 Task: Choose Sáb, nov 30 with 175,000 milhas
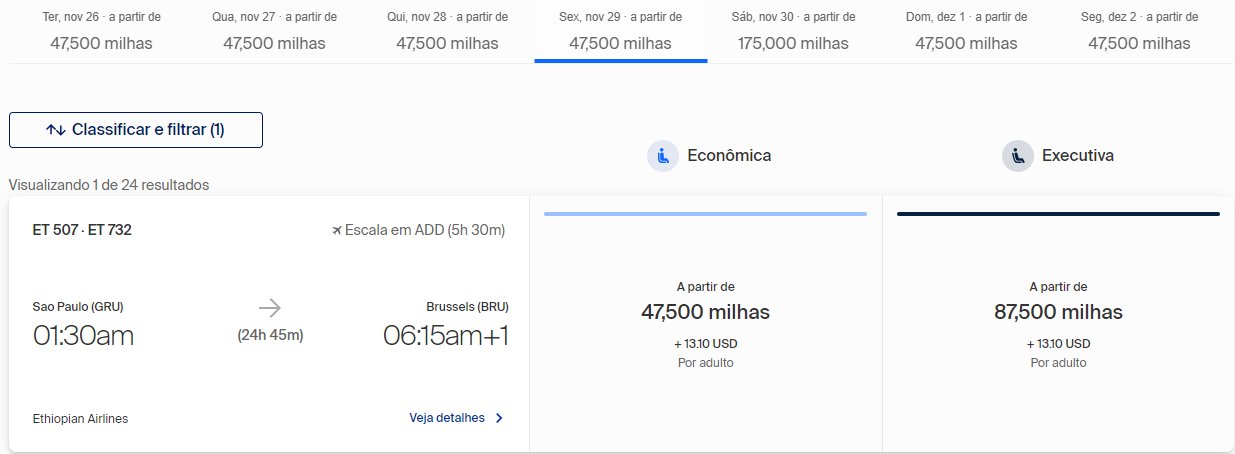[x=793, y=31]
